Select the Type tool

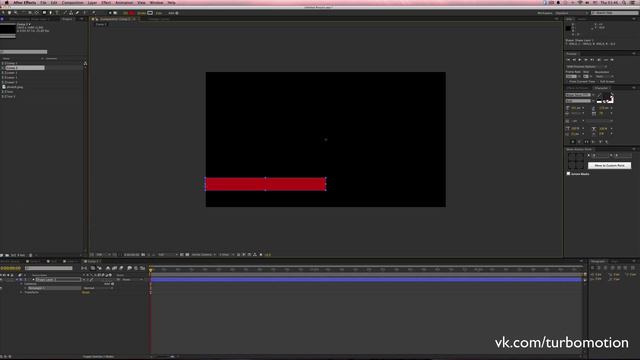click(57, 13)
